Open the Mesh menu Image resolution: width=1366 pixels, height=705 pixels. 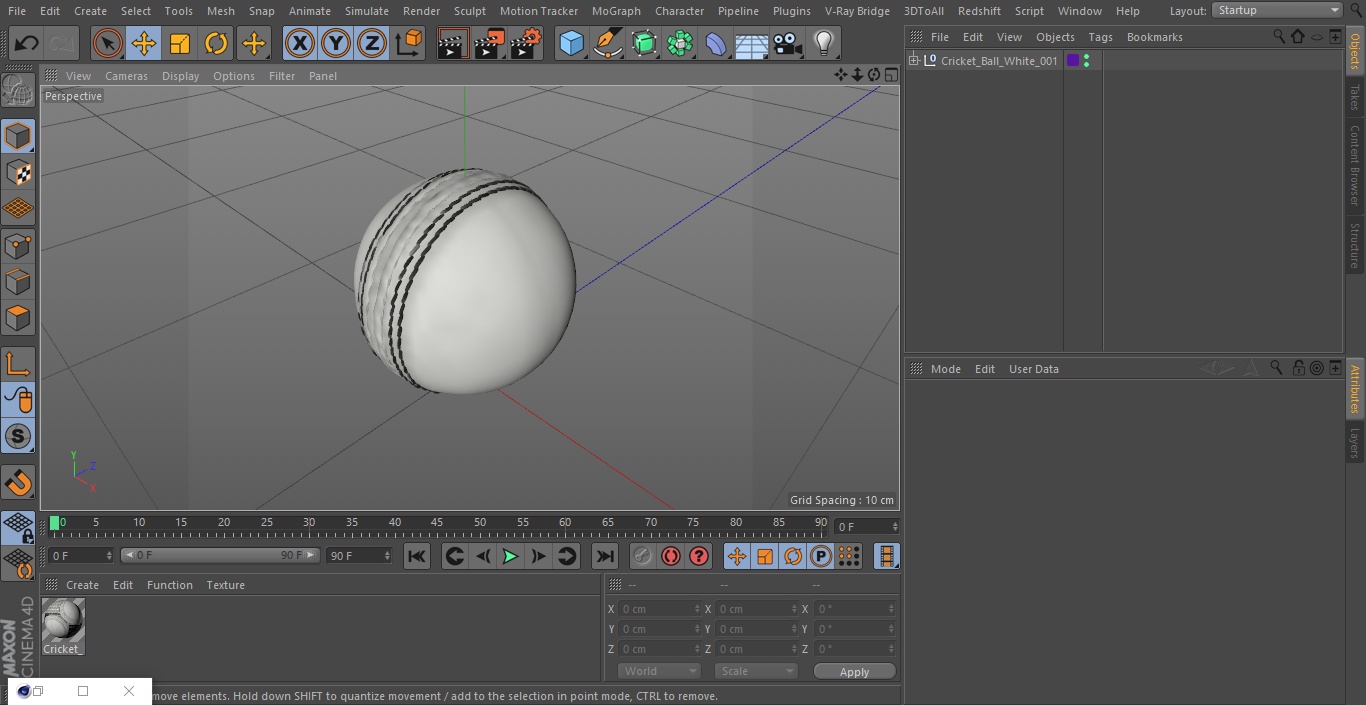(220, 11)
